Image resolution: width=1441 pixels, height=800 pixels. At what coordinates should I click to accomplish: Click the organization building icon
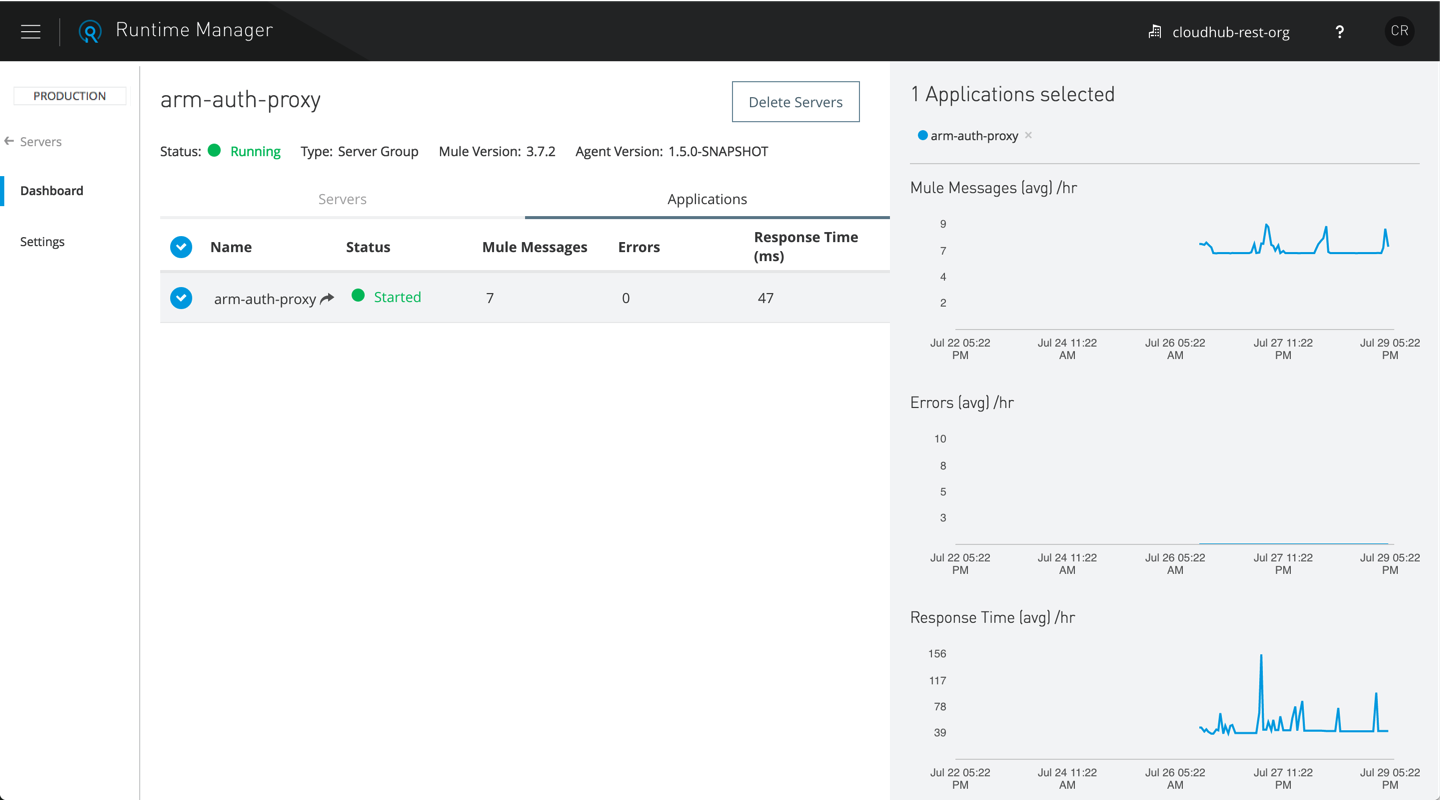click(x=1155, y=32)
